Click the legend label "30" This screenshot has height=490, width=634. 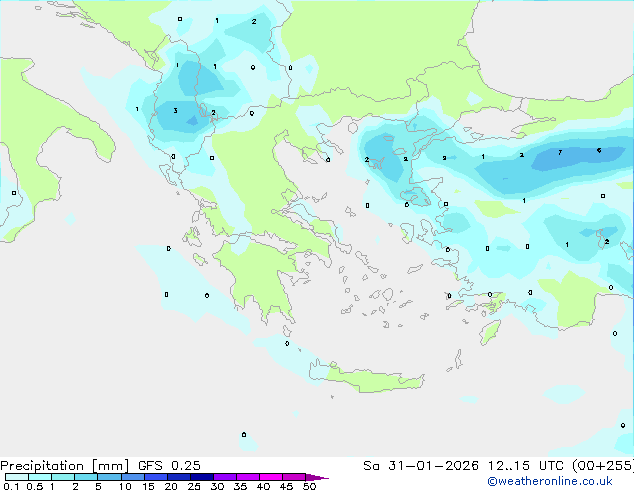click(217, 486)
